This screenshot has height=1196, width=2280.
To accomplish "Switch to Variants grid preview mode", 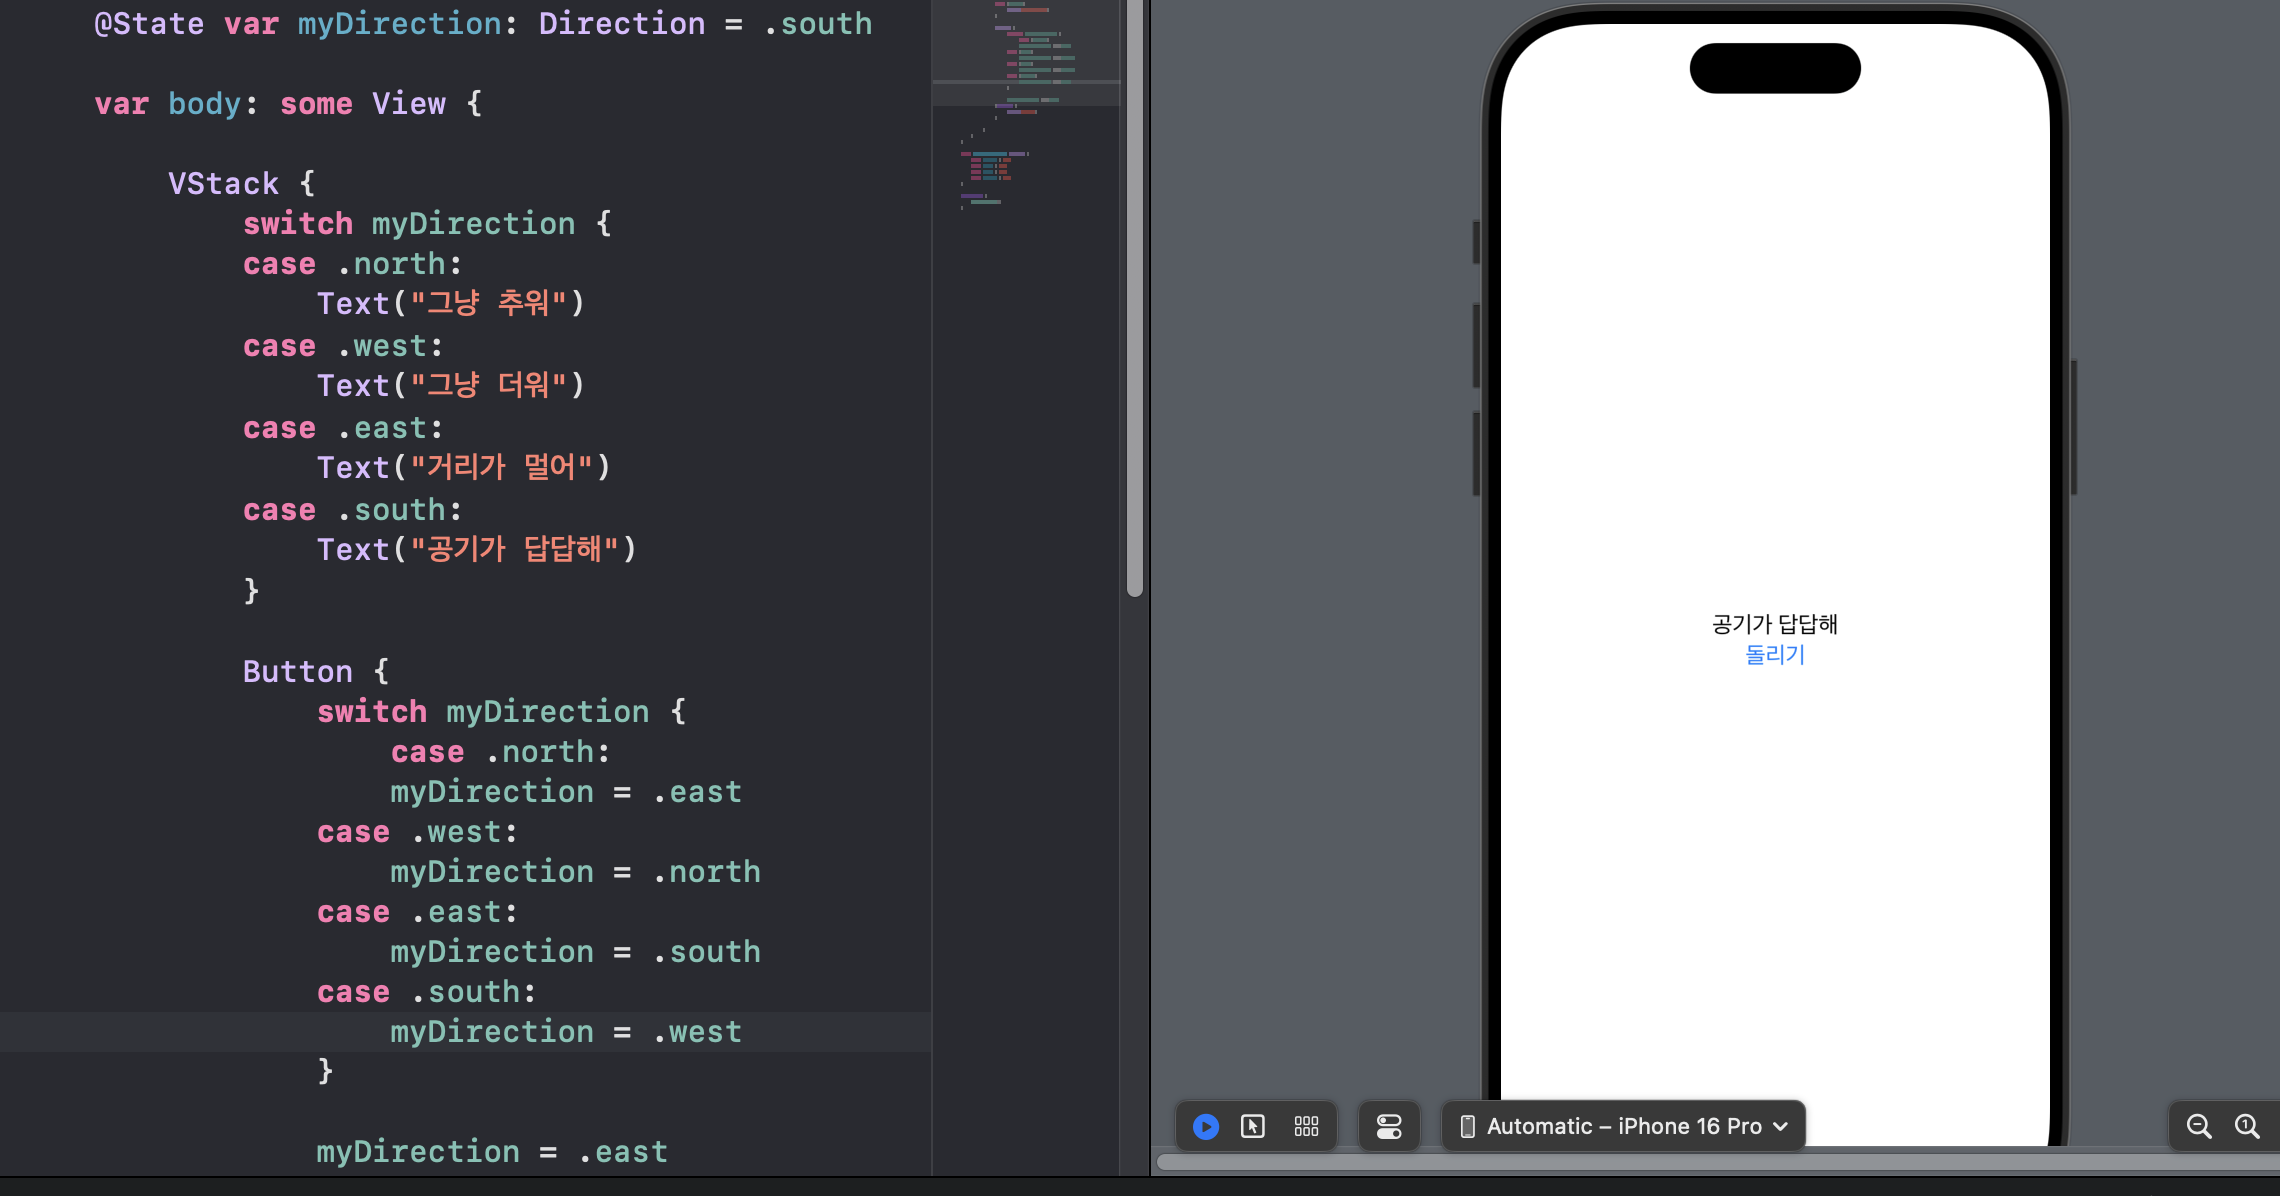I will pos(1306,1127).
